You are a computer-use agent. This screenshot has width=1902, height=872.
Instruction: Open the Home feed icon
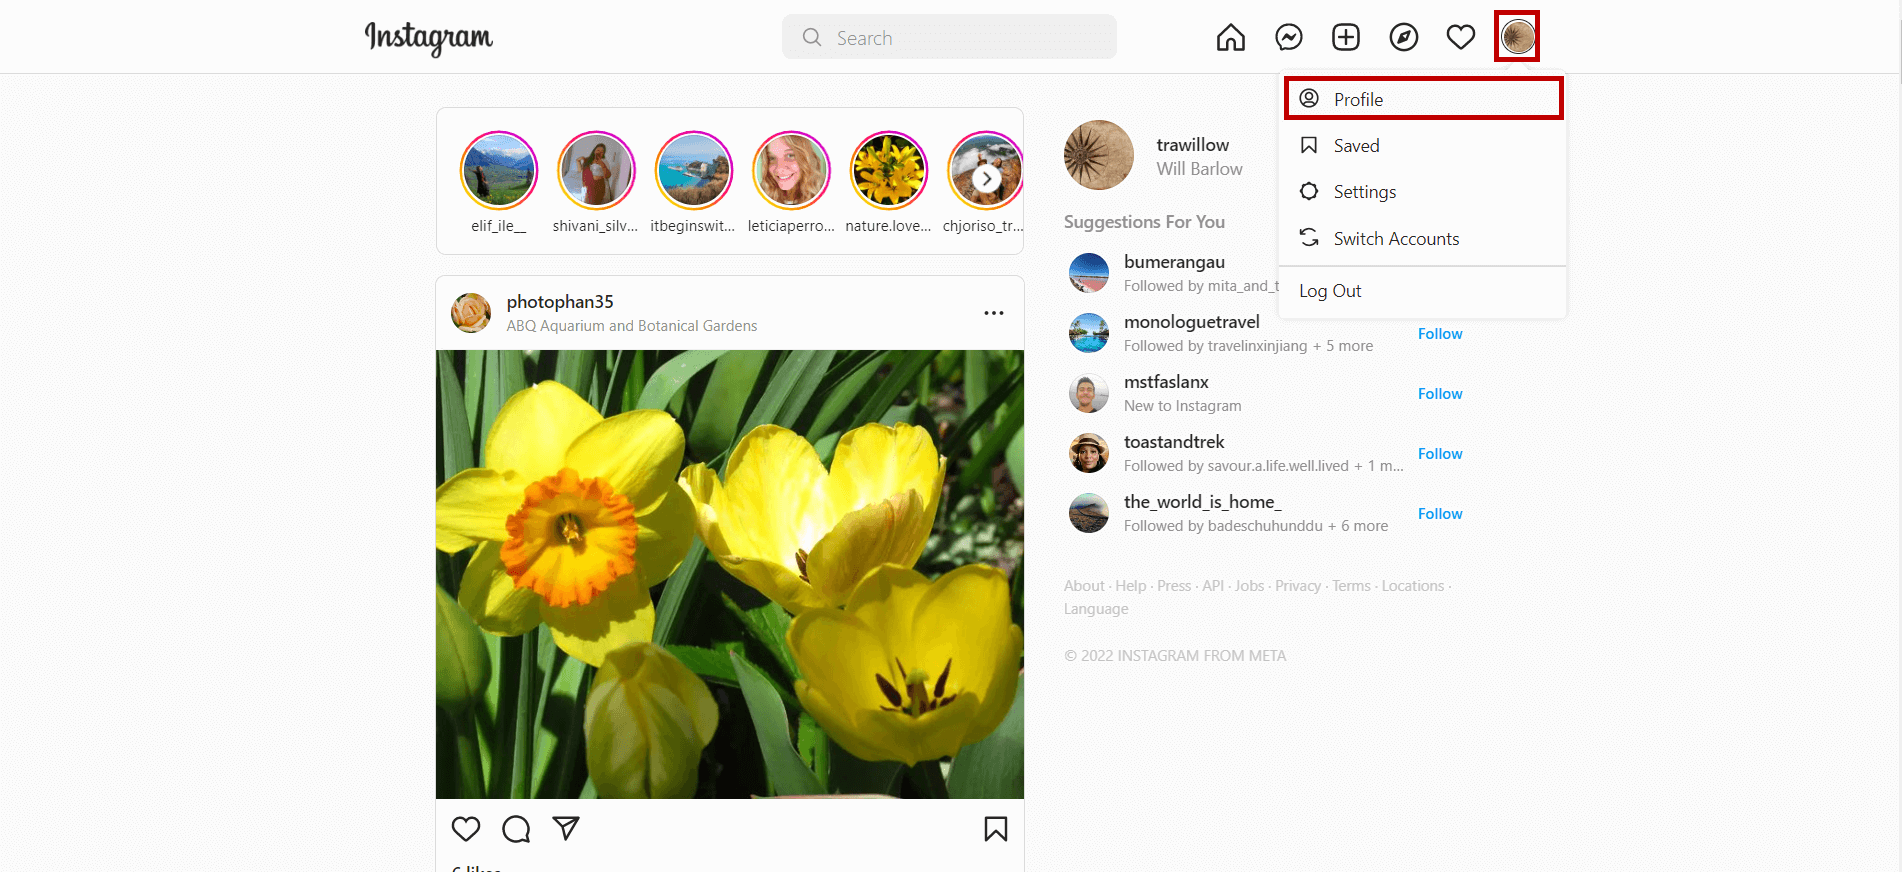1231,38
